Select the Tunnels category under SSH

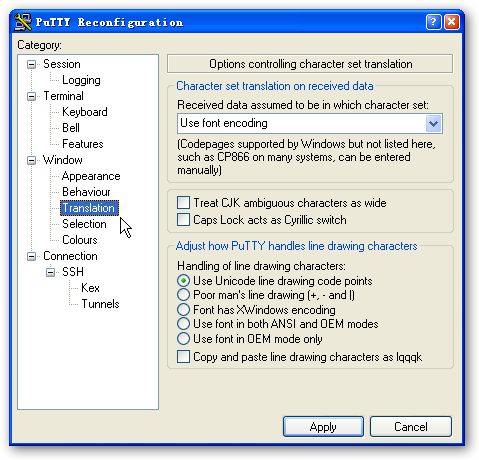[100, 304]
